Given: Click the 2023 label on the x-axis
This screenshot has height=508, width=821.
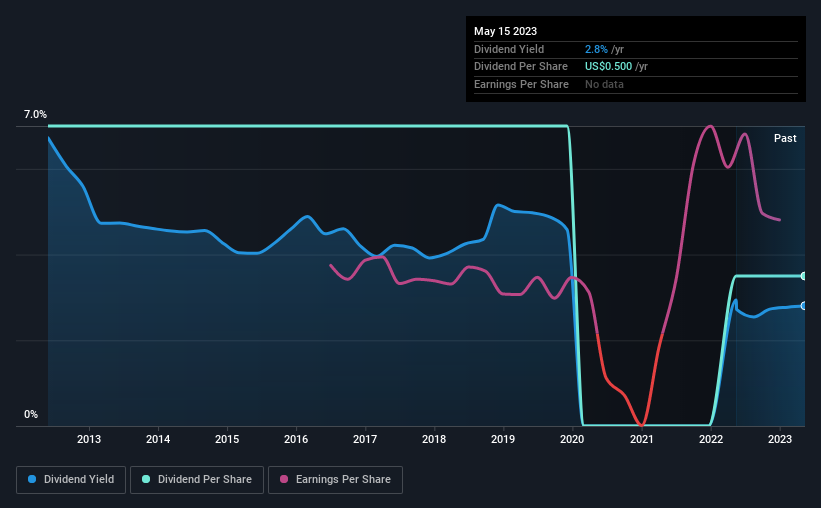Looking at the screenshot, I should 779,439.
